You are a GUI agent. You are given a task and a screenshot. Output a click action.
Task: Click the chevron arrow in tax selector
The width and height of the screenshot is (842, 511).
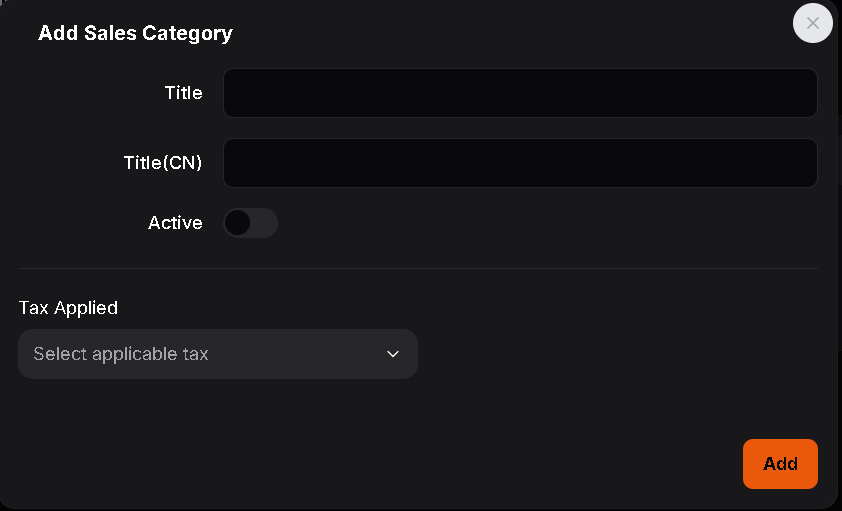click(393, 354)
